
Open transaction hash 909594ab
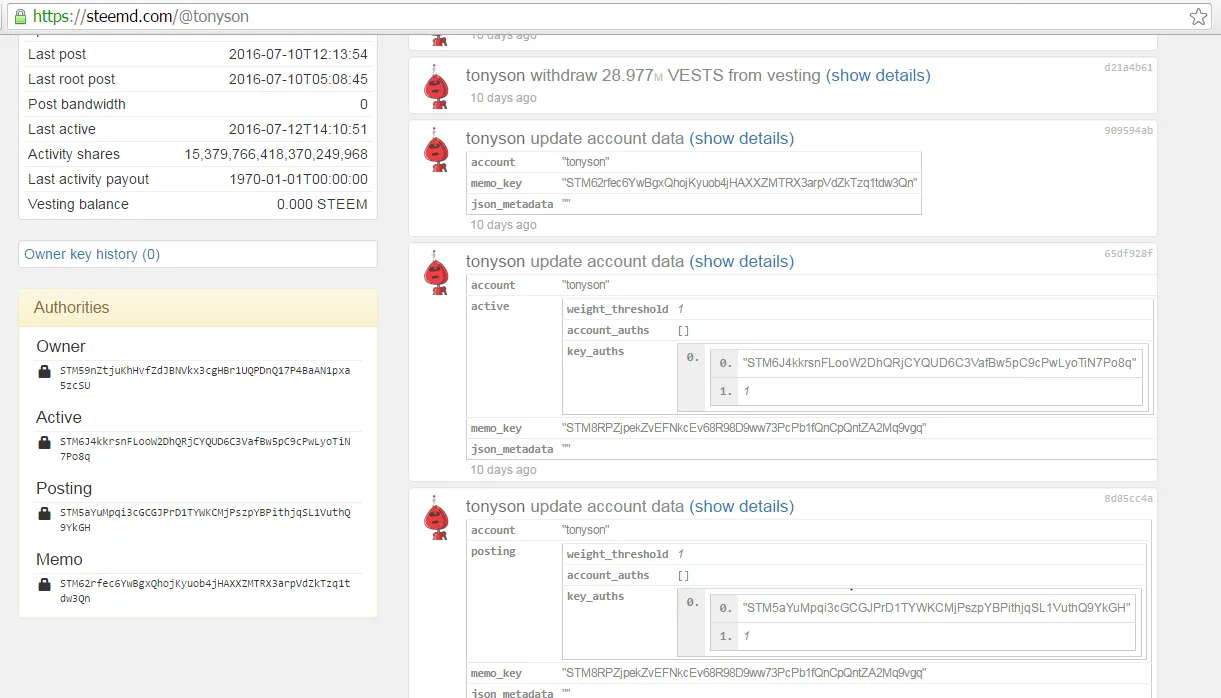click(1128, 131)
